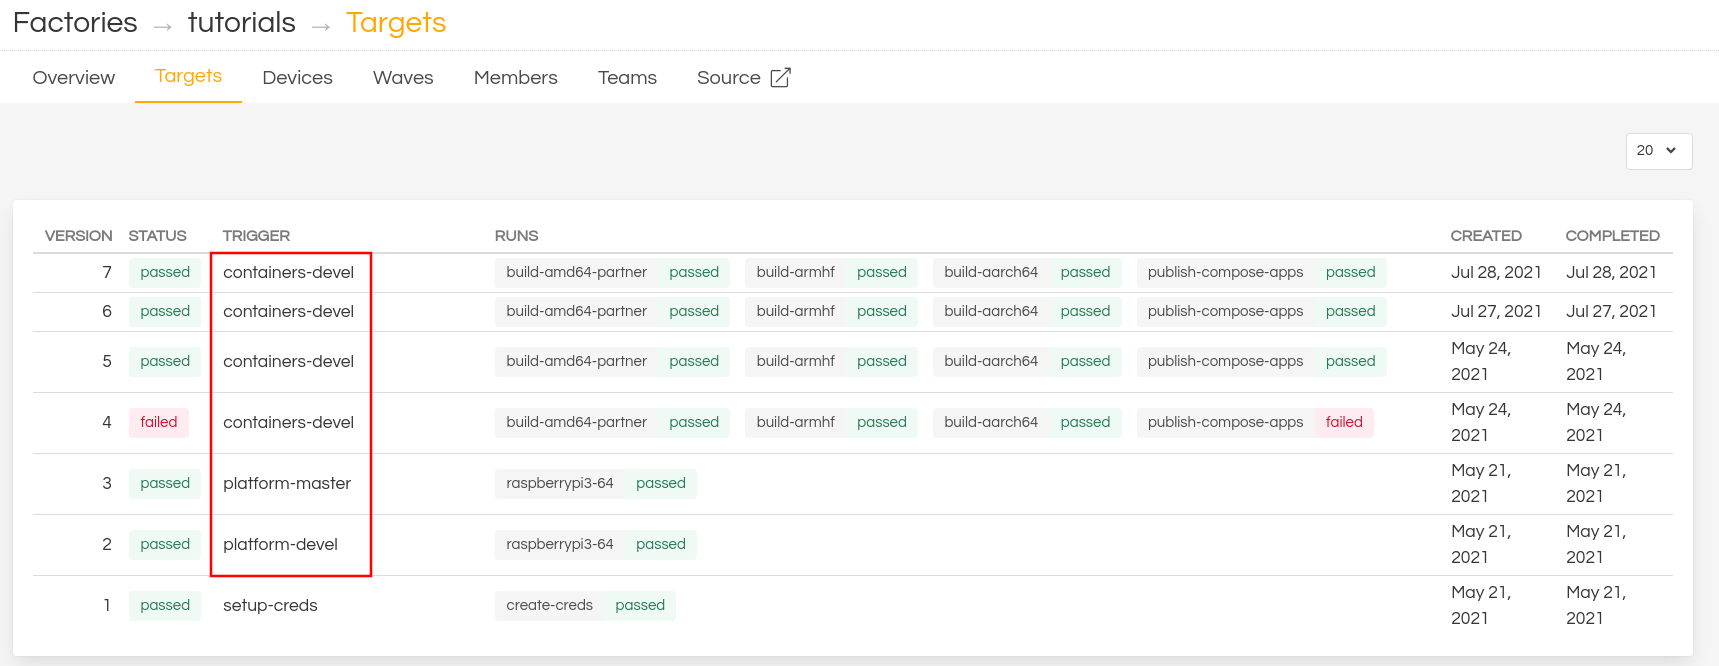The image size is (1719, 666).
Task: Open build-aarch64 run of version 5
Action: 1027,361
